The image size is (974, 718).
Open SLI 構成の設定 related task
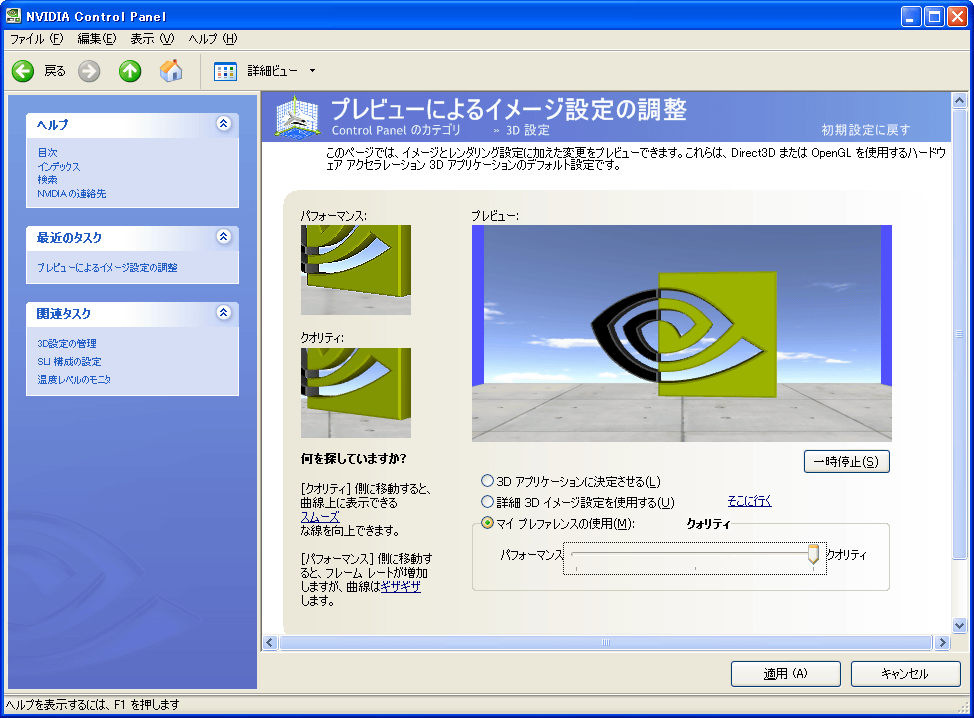pyautogui.click(x=69, y=361)
